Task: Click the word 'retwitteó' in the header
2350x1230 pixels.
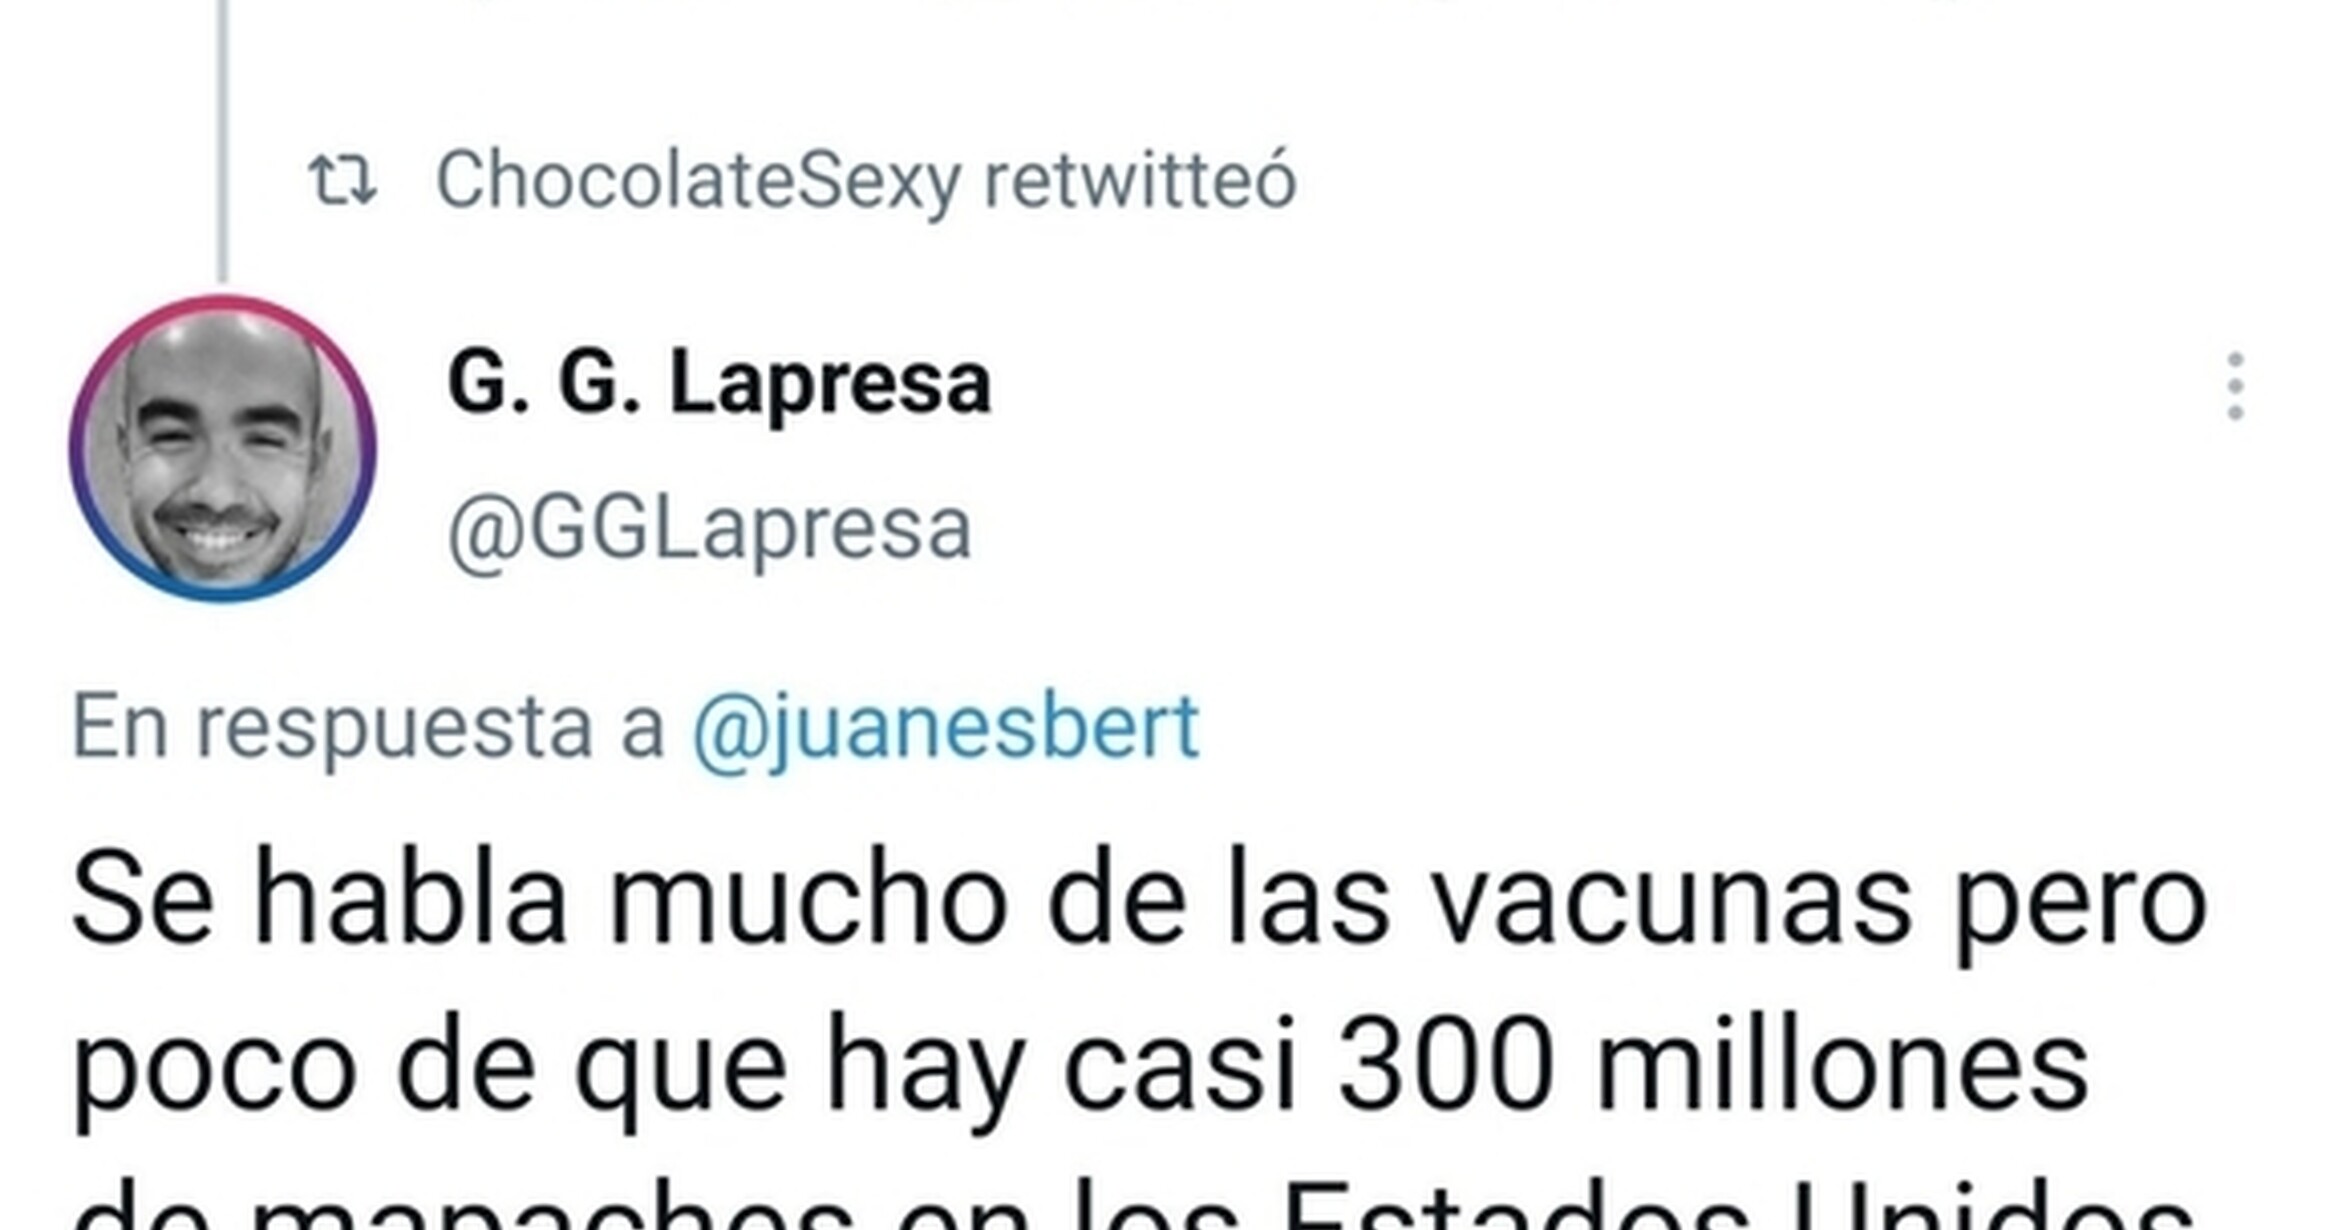Action: 1140,181
